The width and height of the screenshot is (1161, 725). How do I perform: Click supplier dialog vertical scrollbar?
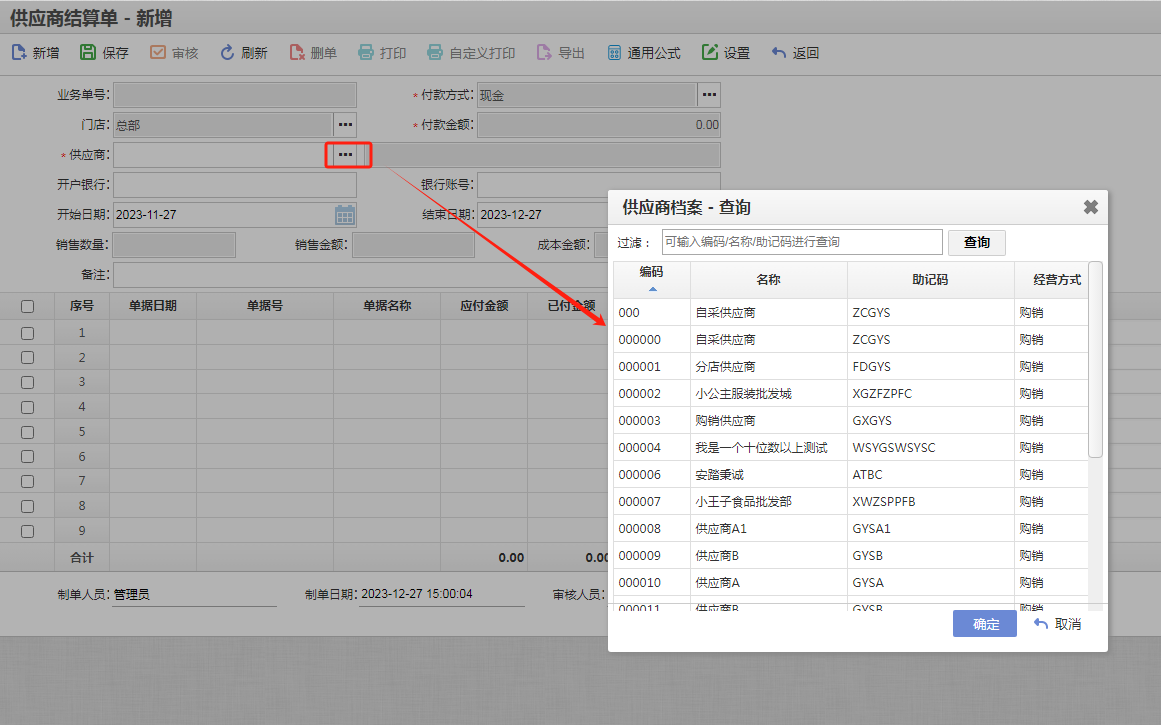(1096, 360)
